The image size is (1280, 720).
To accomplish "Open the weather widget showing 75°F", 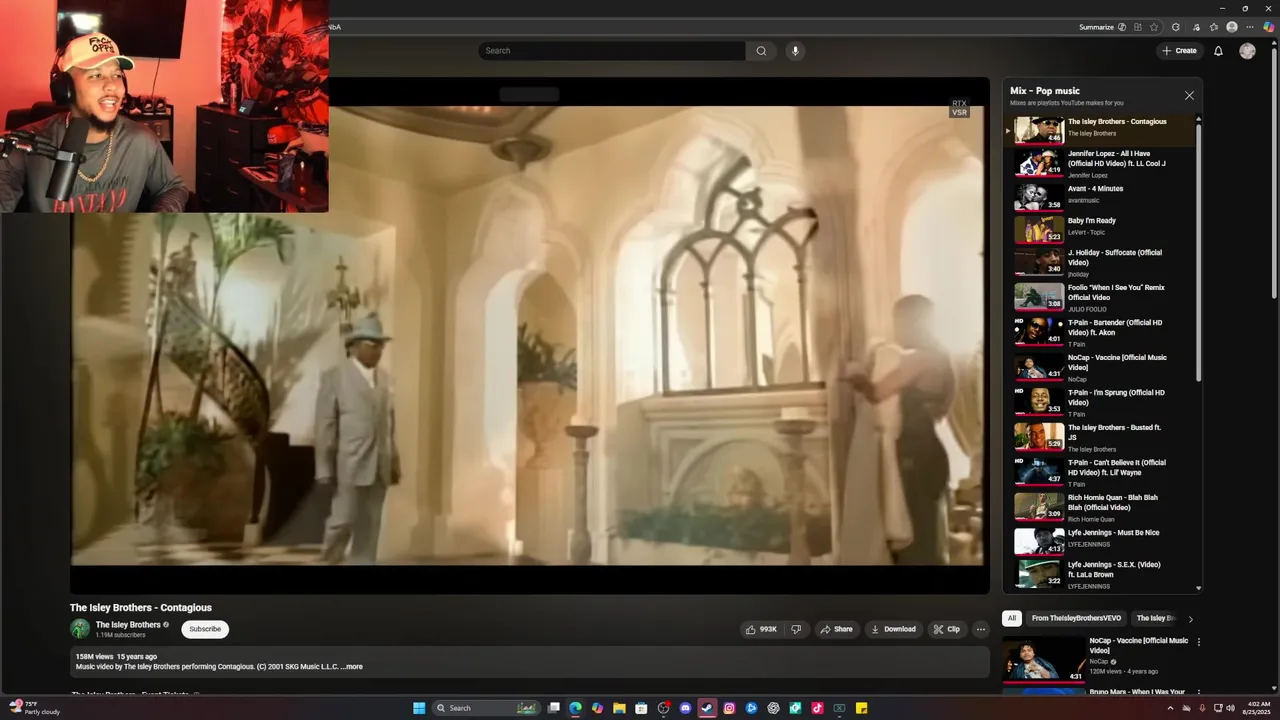I will tap(35, 708).
